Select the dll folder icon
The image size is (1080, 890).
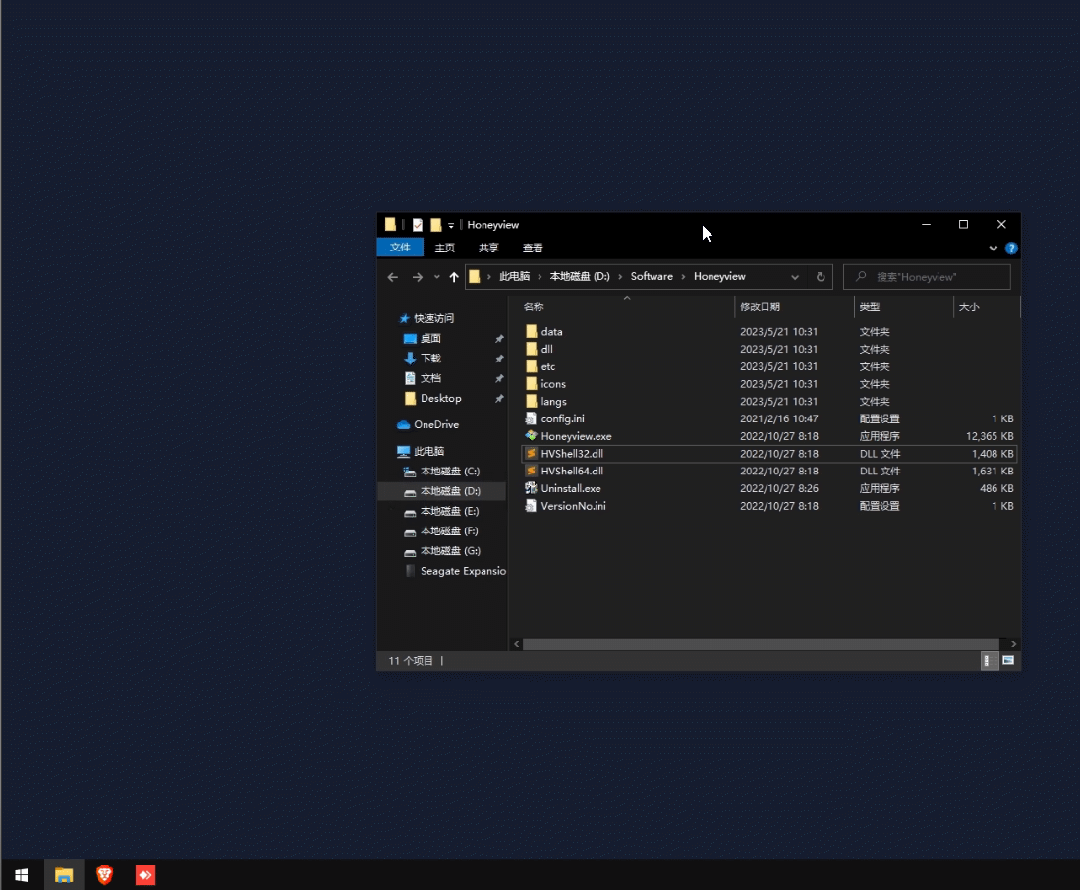pos(531,349)
